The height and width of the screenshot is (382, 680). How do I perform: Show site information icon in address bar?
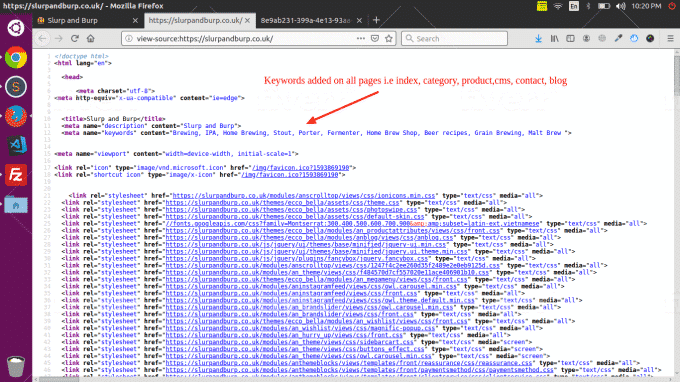point(129,39)
